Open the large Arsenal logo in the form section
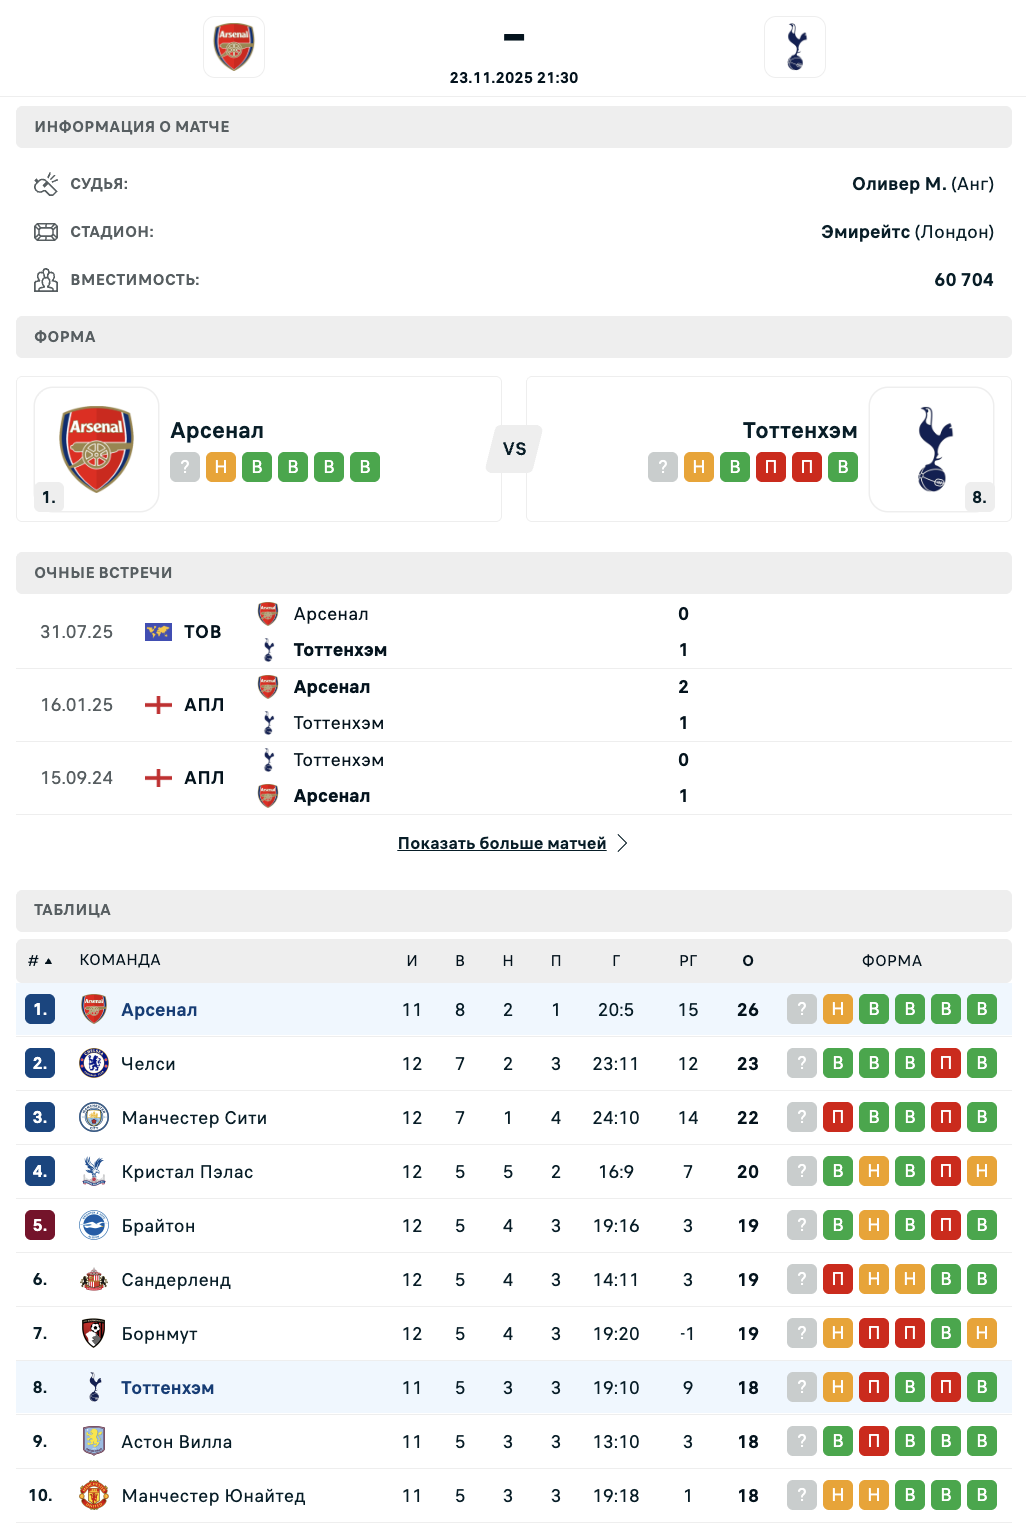 click(x=97, y=449)
